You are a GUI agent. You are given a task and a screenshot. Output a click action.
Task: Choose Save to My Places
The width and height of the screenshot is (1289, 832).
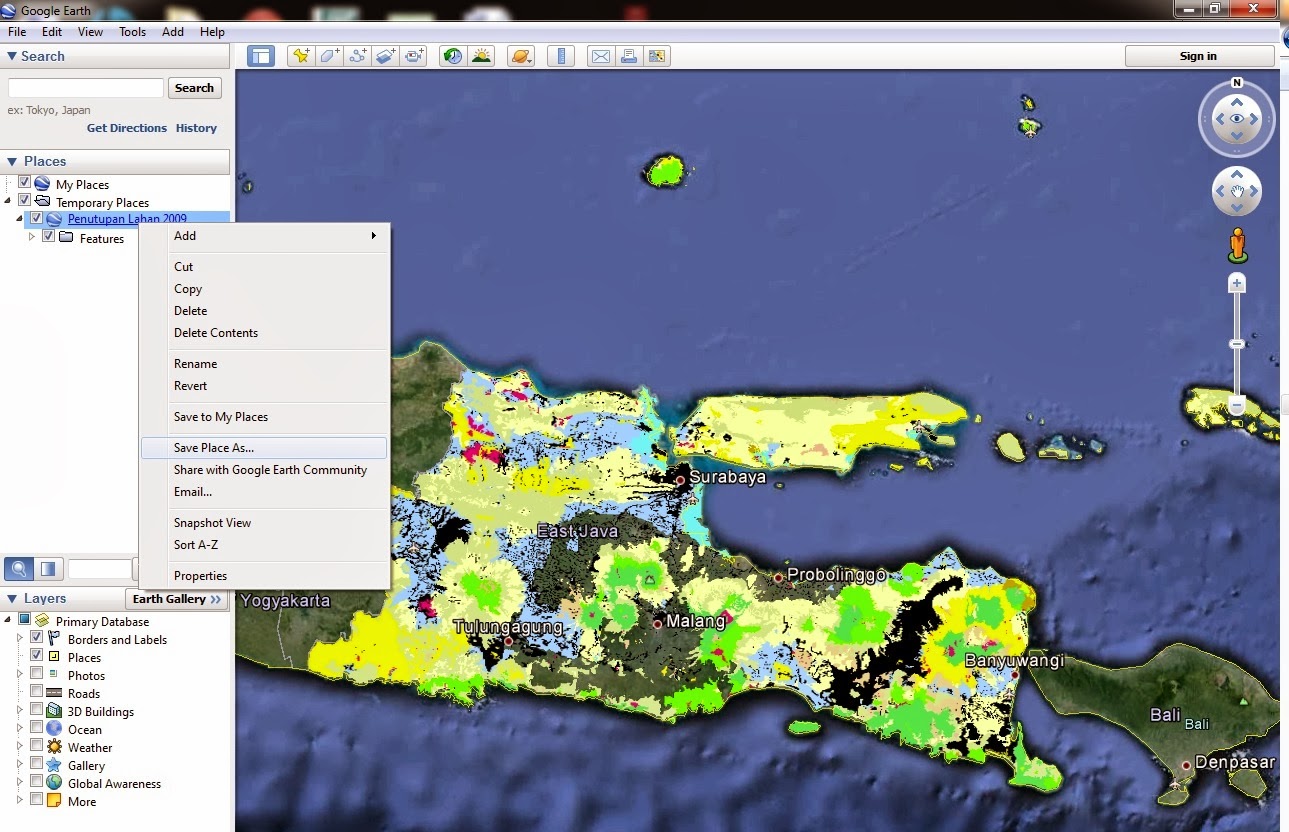(x=264, y=417)
